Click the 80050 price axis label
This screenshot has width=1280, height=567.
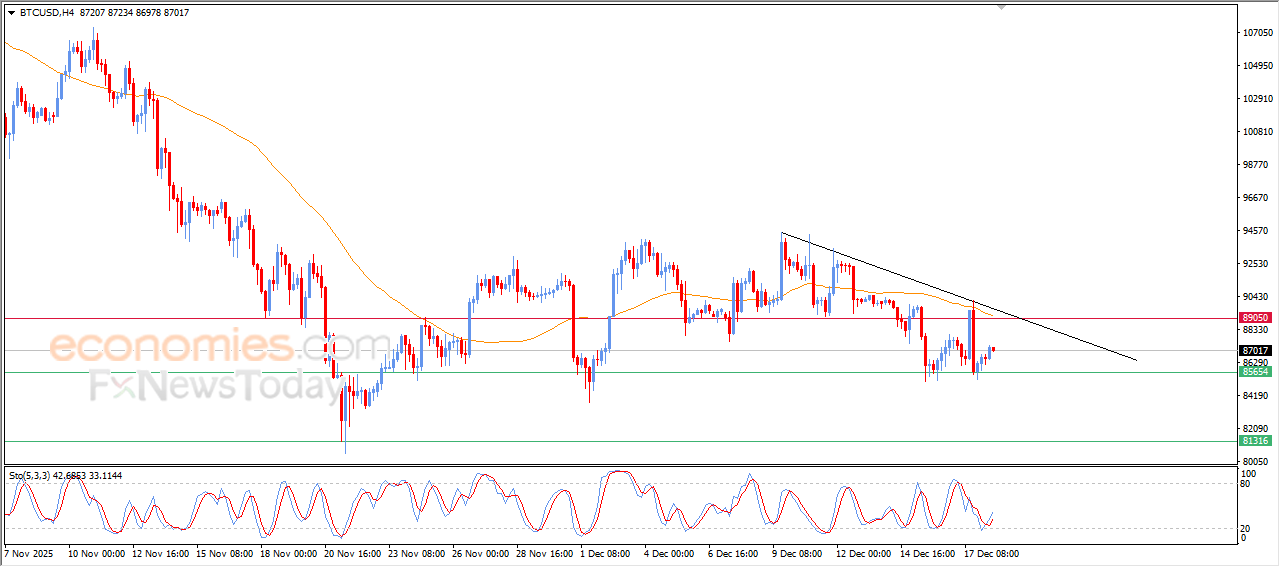pyautogui.click(x=1257, y=461)
